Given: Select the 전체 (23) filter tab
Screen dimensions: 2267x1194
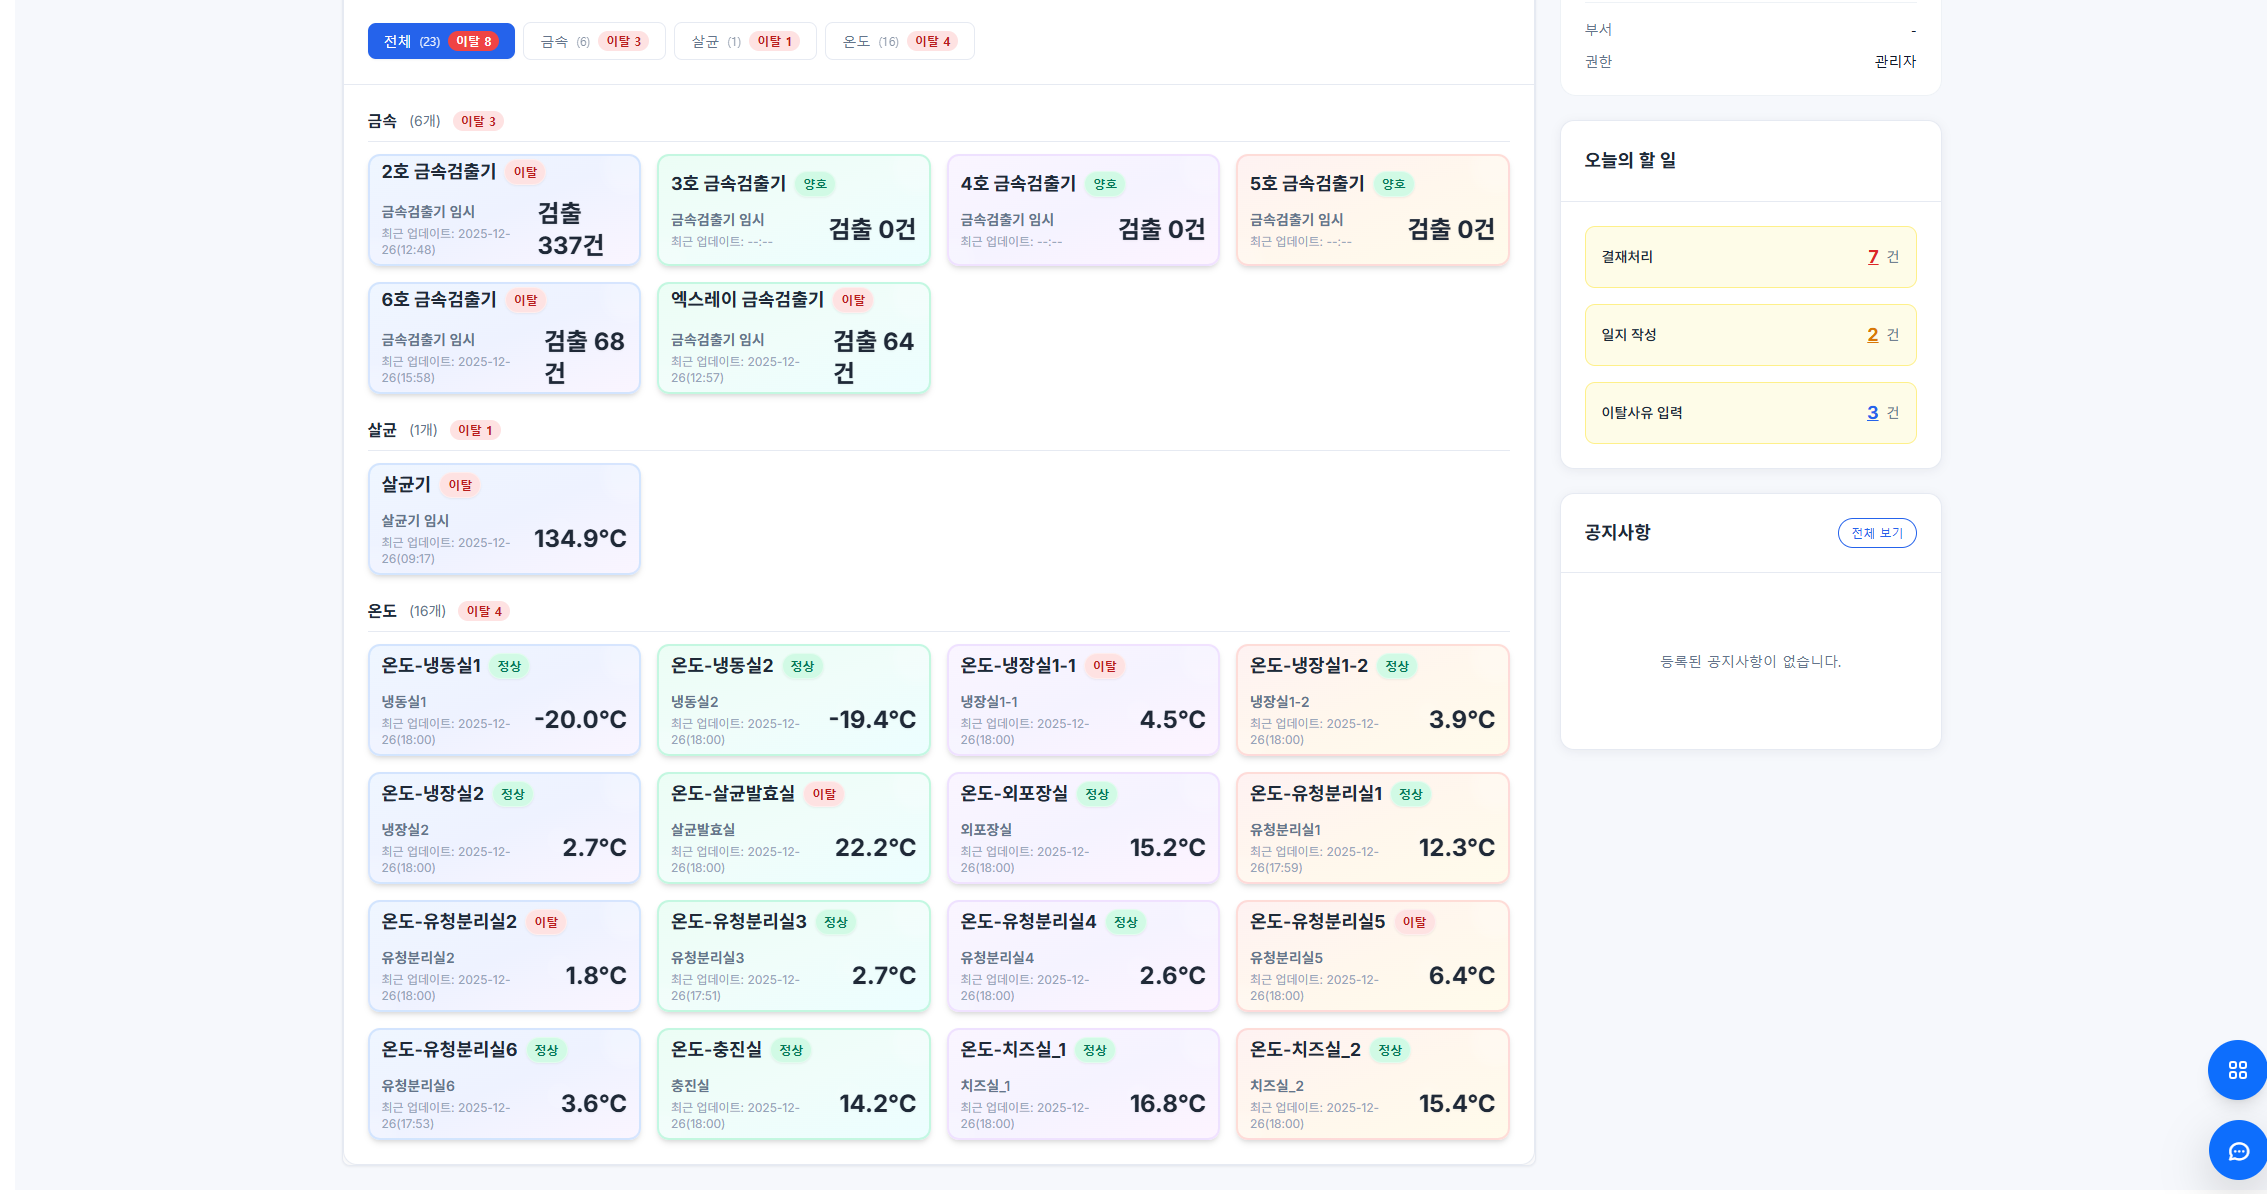Looking at the screenshot, I should click(440, 41).
